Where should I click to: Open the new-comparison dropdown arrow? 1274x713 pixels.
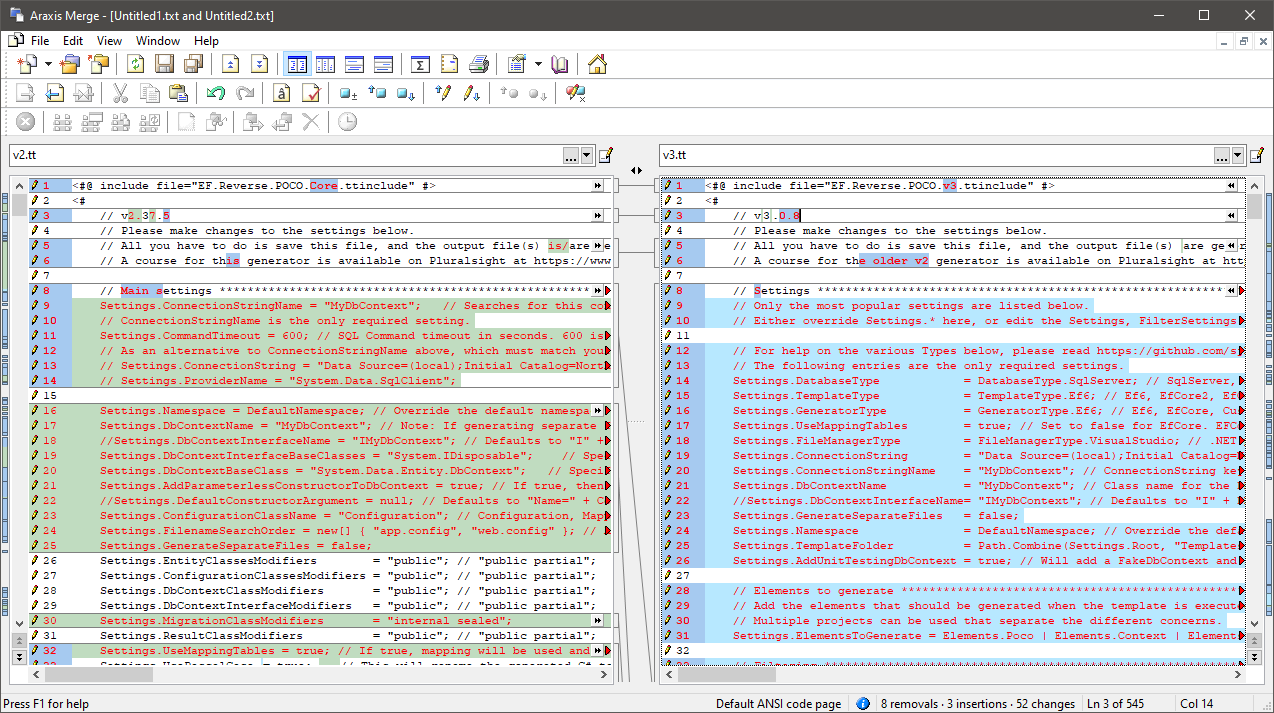pyautogui.click(x=46, y=63)
